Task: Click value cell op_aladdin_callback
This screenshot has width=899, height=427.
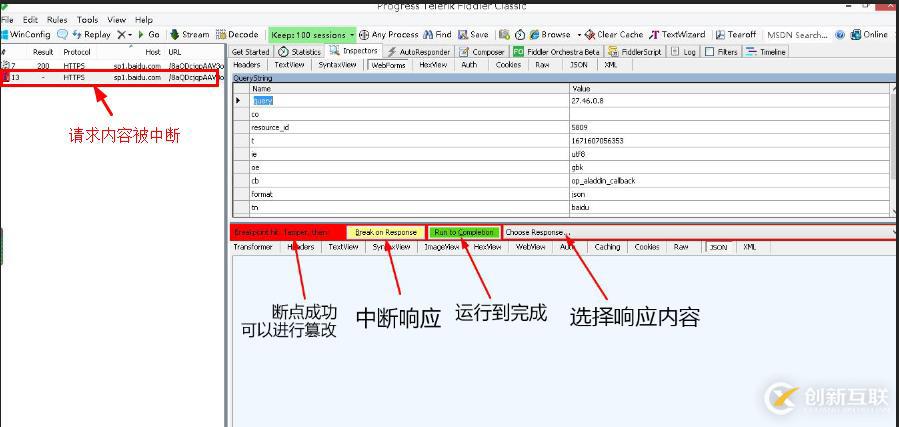Action: pyautogui.click(x=730, y=181)
